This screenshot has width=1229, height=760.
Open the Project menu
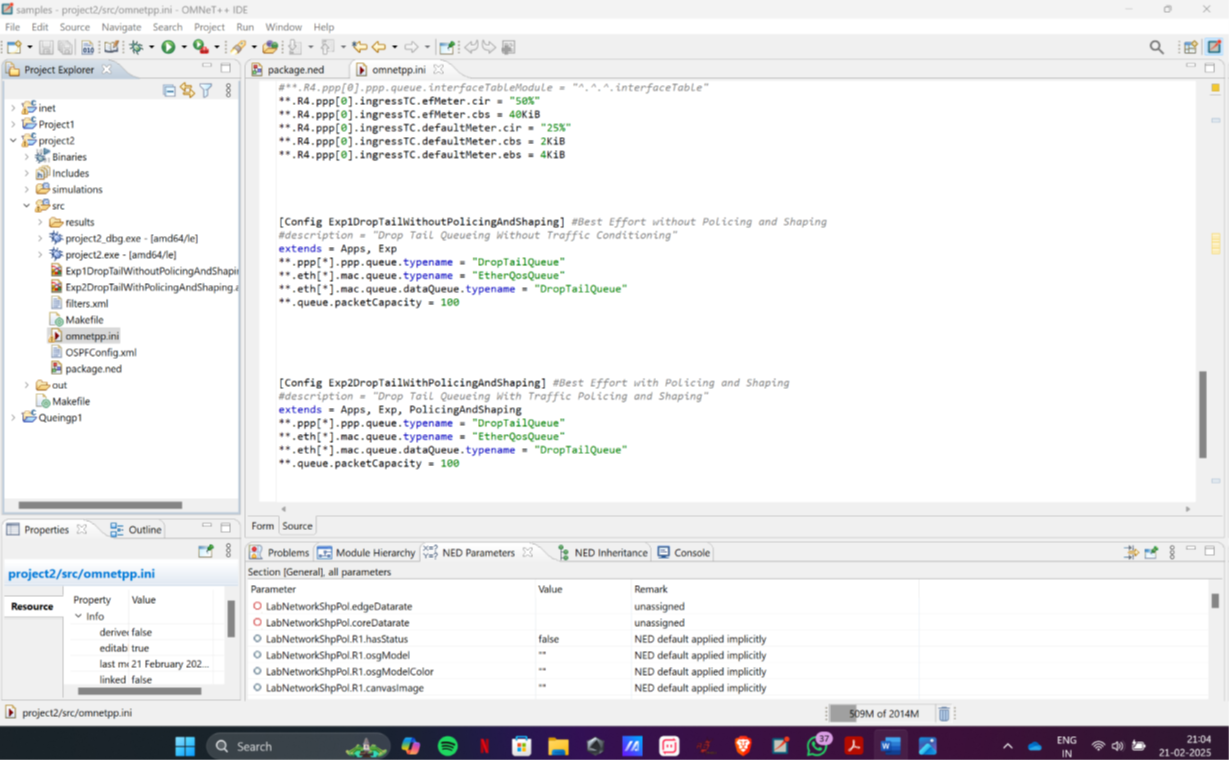[x=209, y=27]
